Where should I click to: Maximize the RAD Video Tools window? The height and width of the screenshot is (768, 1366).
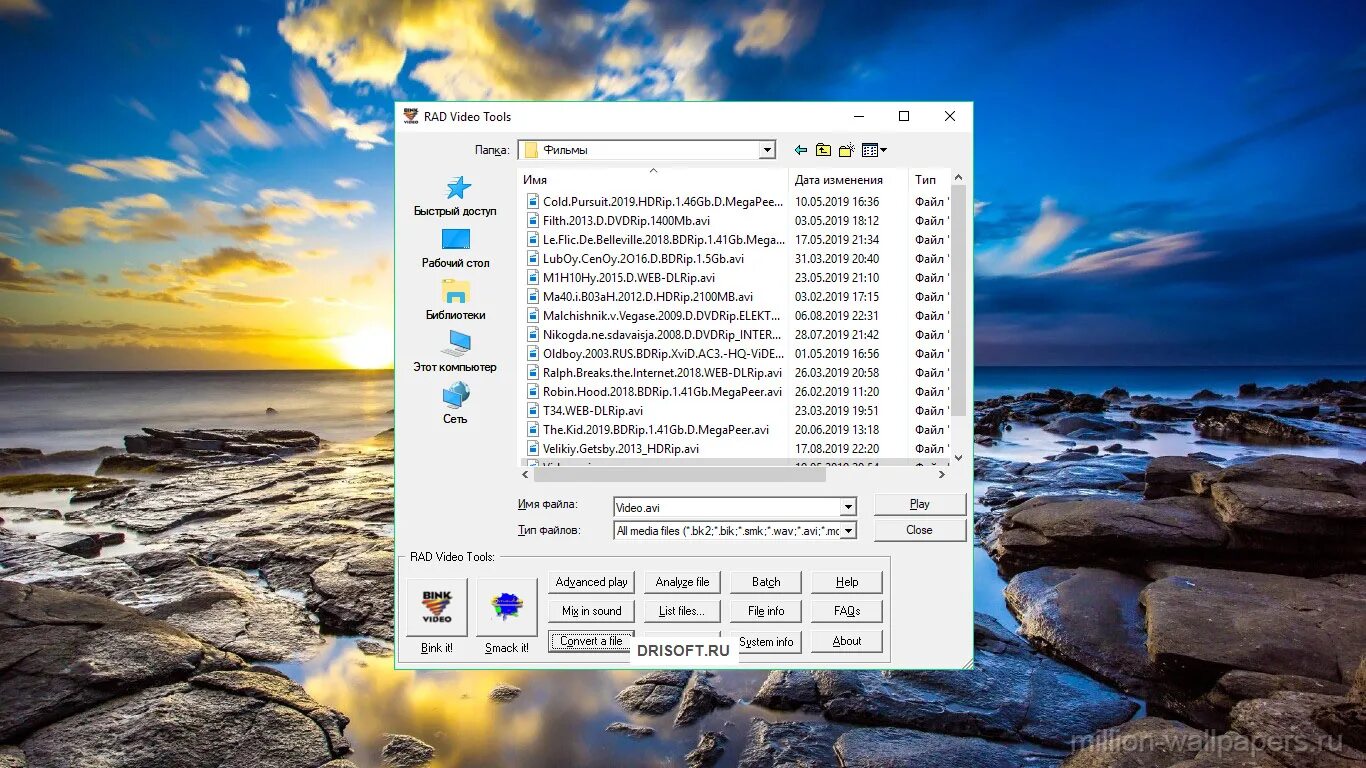[x=904, y=116]
